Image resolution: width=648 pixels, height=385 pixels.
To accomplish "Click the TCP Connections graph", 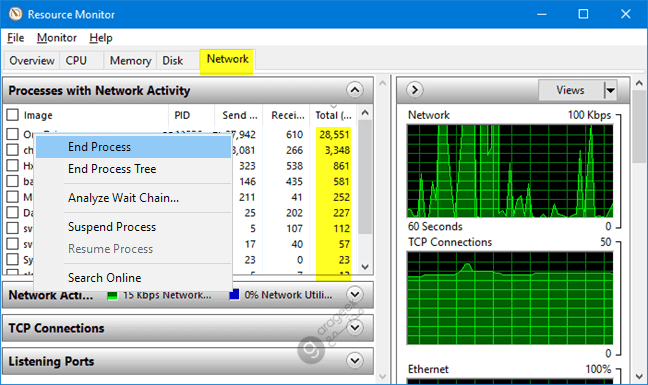I will click(510, 298).
